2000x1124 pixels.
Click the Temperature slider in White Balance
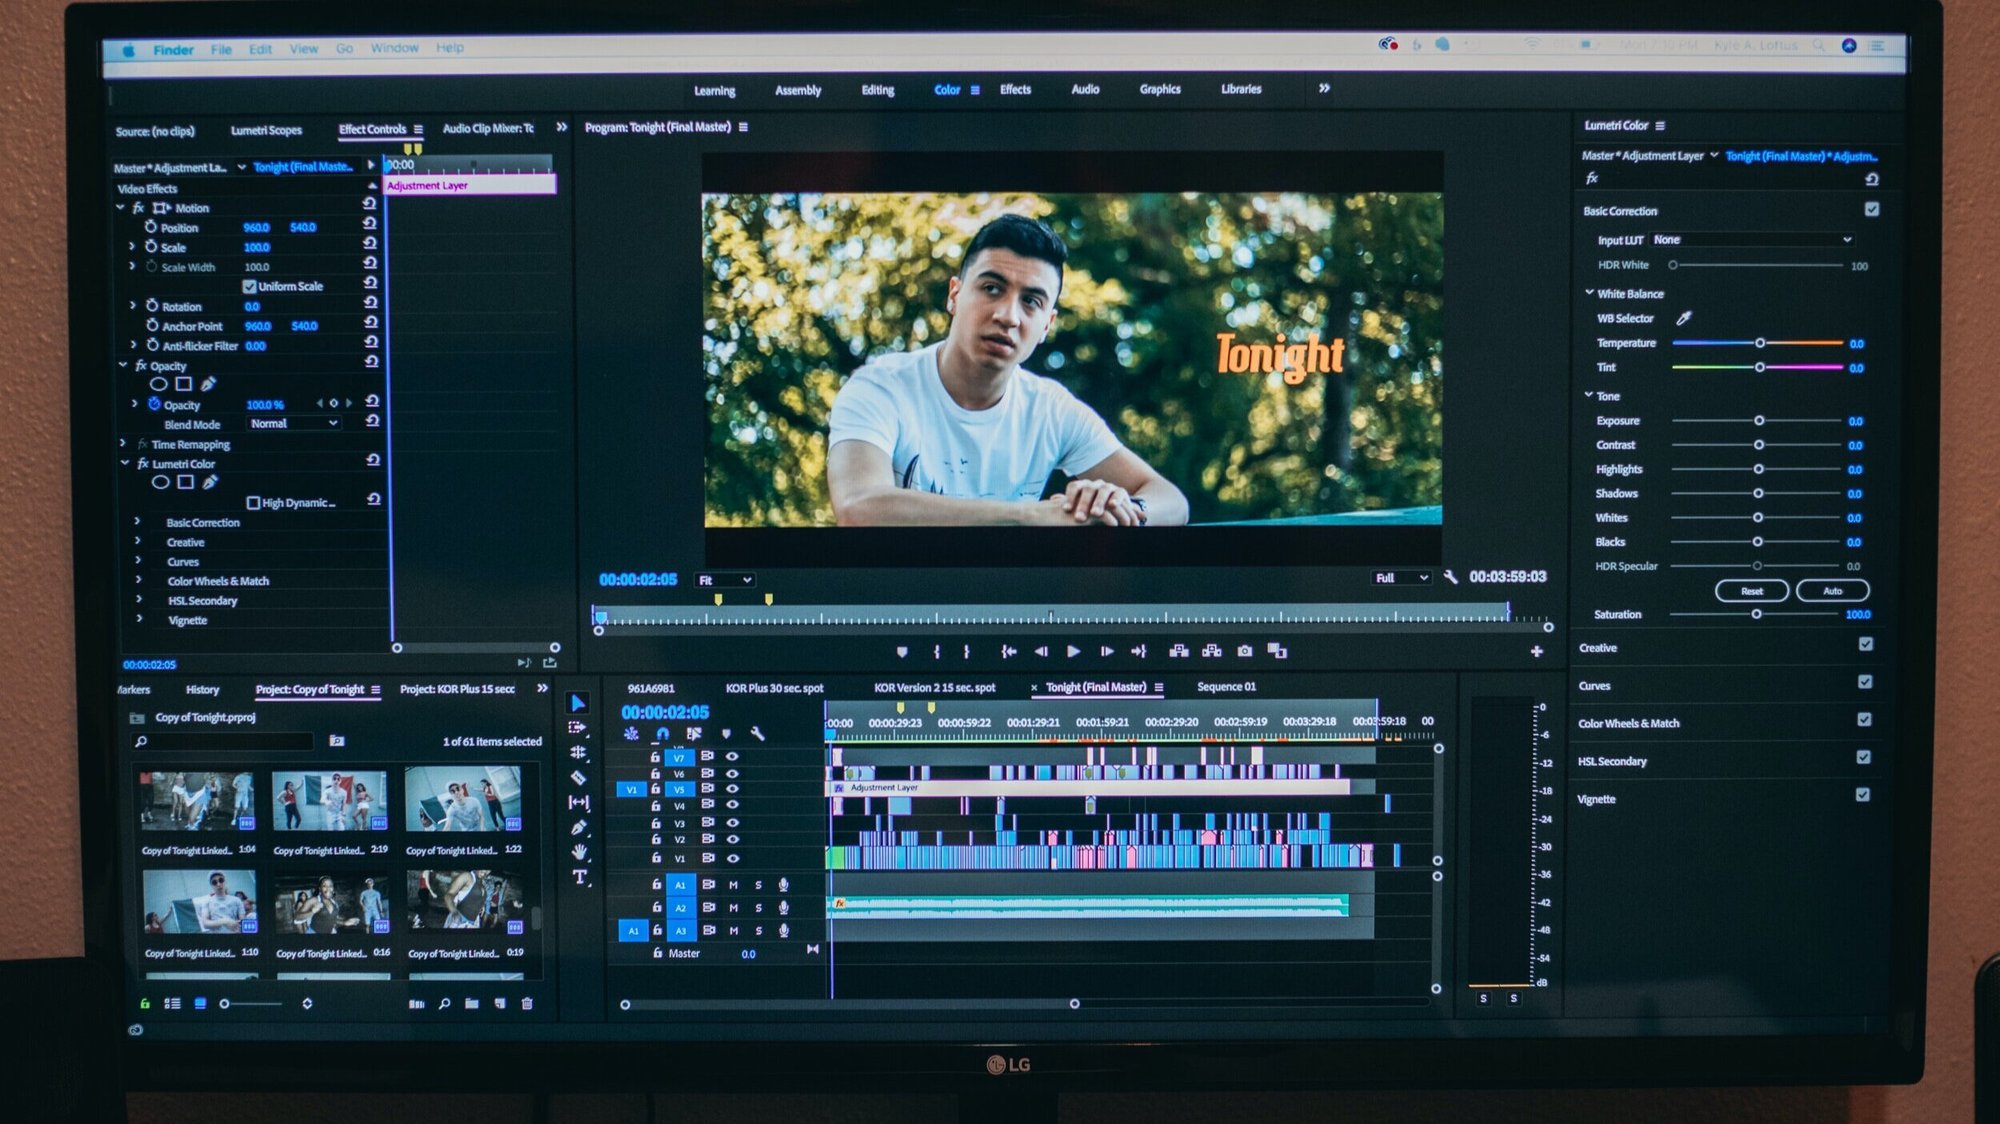click(1761, 342)
